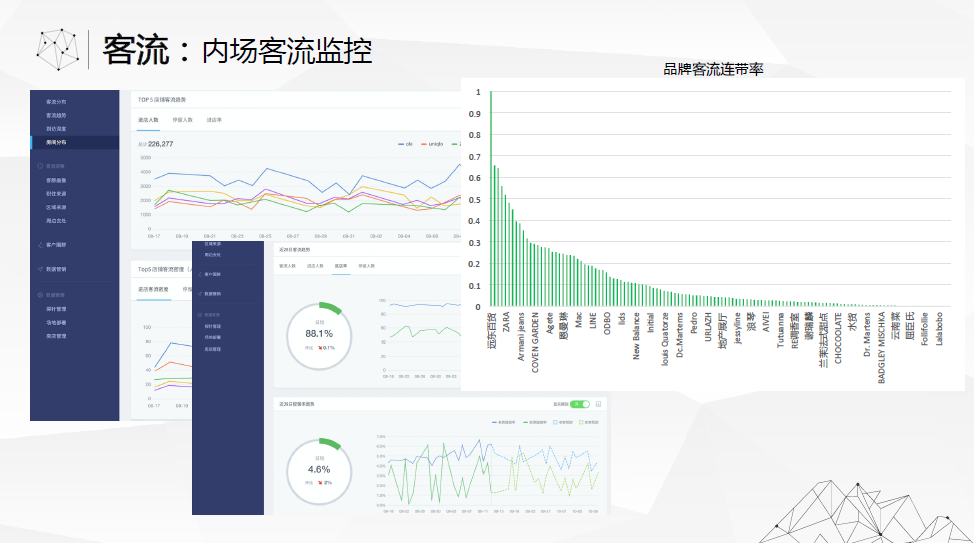The height and width of the screenshot is (543, 974).
Task: Select the first tab 客流人数 in the 近28日 panel
Action: (288, 266)
